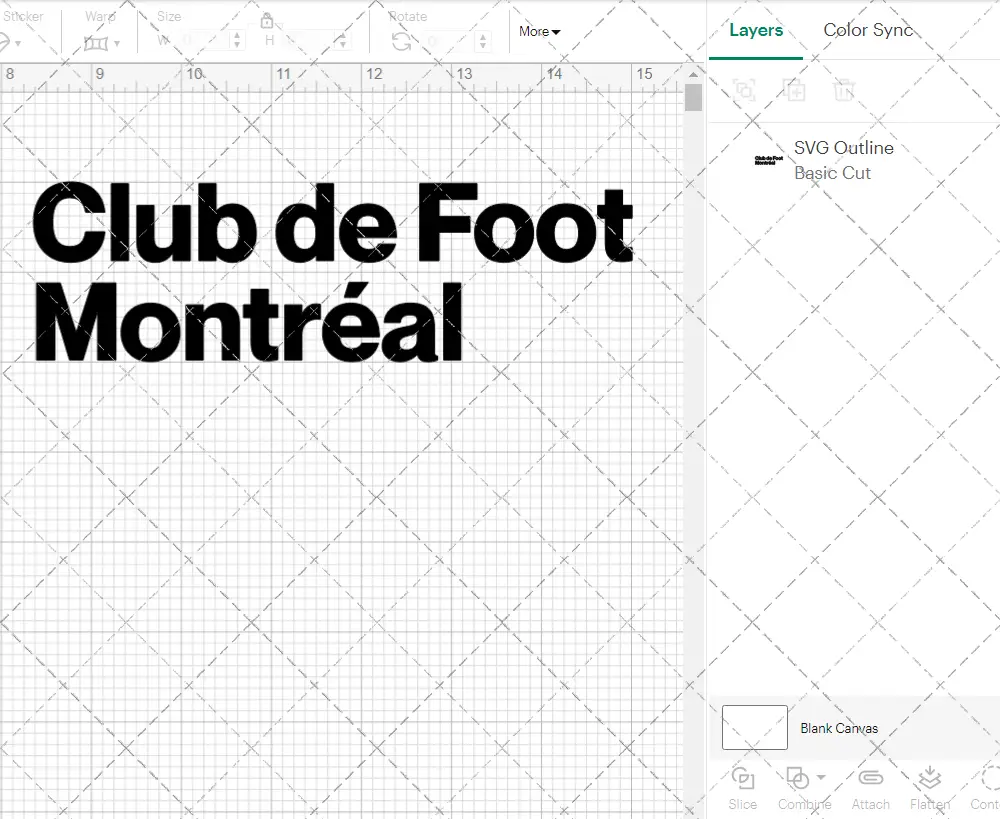
Task: Open the More dropdown
Action: click(x=538, y=32)
